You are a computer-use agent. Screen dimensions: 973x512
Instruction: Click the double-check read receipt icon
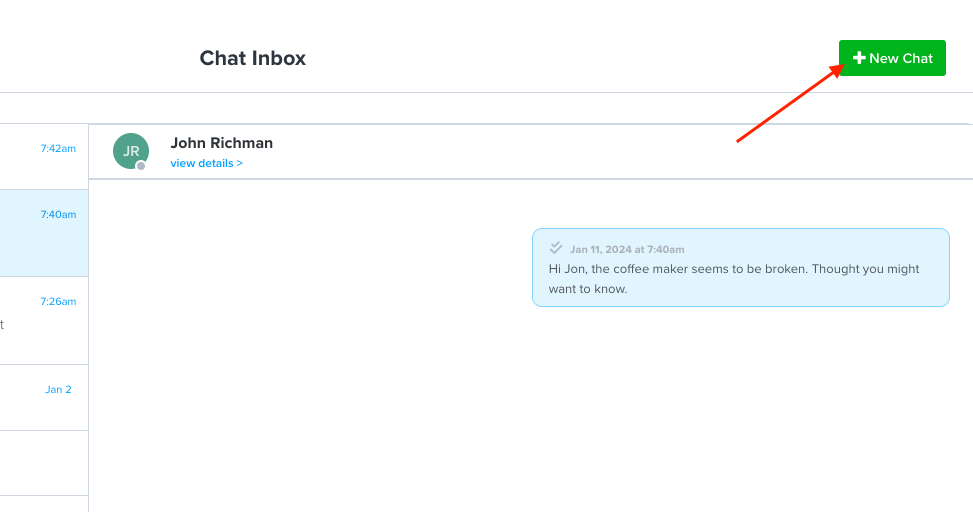(x=555, y=248)
